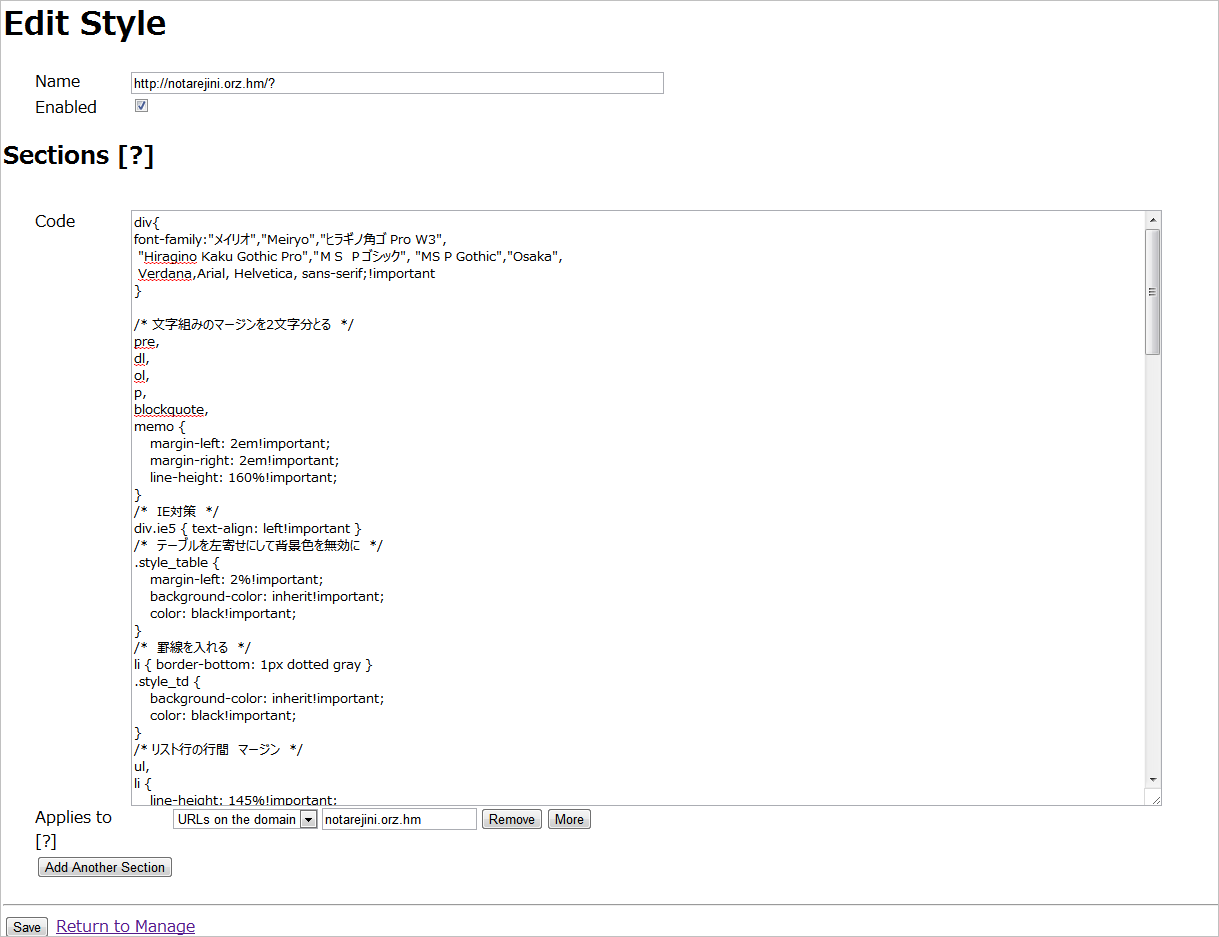This screenshot has height=937, width=1219.
Task: Place cursor on the '.style_table {' line
Action: [176, 562]
